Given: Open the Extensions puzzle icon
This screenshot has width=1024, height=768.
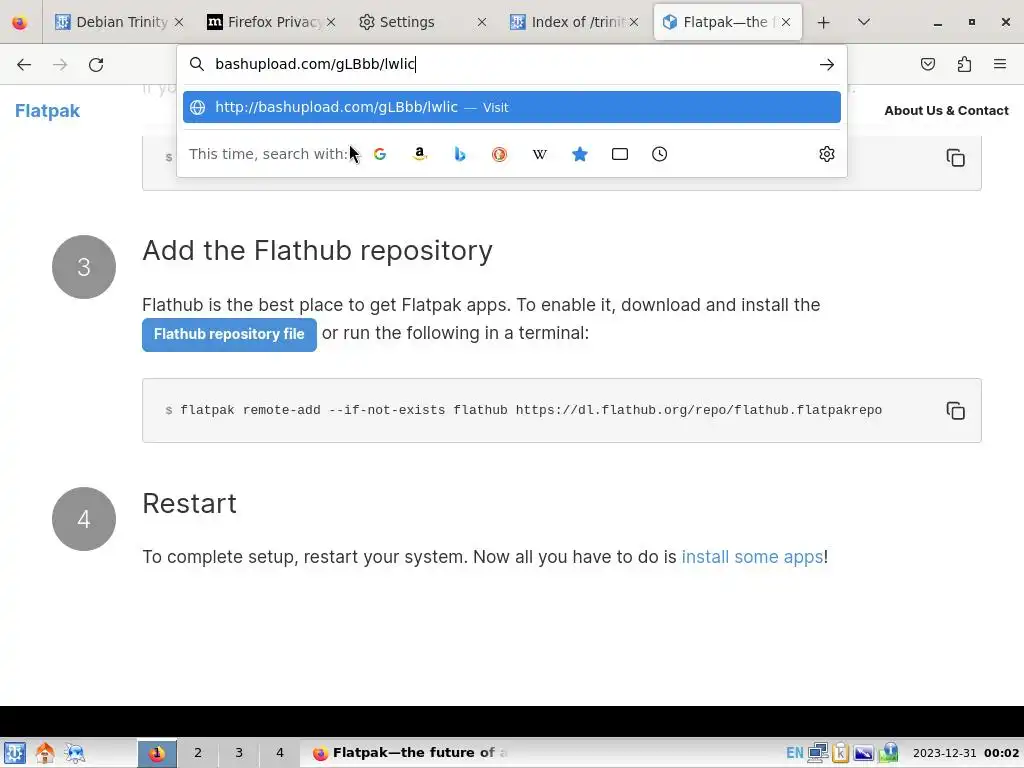Looking at the screenshot, I should (964, 64).
